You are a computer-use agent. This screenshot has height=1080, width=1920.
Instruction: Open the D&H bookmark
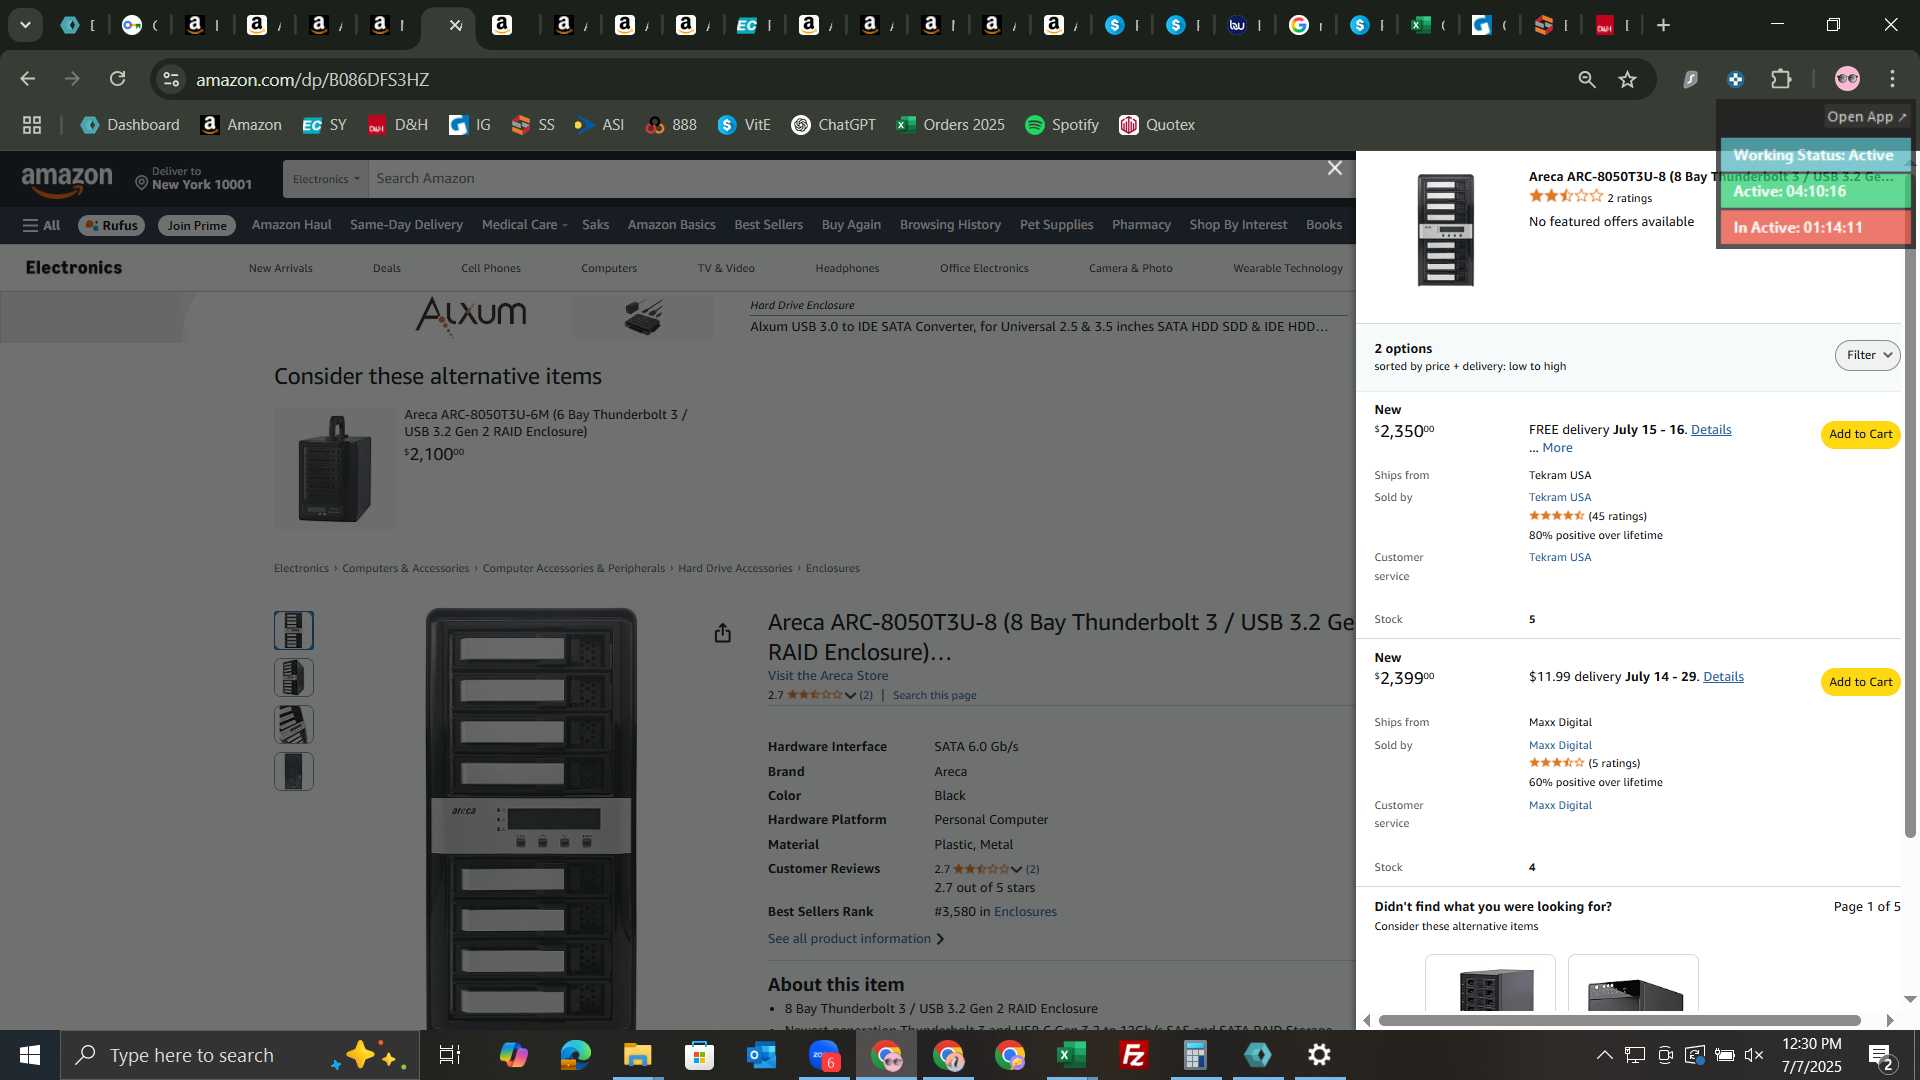398,125
